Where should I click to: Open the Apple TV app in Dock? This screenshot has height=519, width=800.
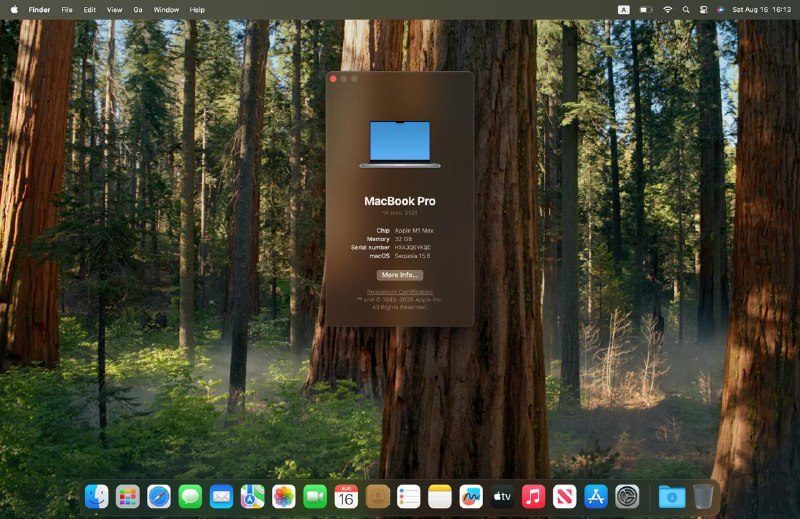coord(502,496)
